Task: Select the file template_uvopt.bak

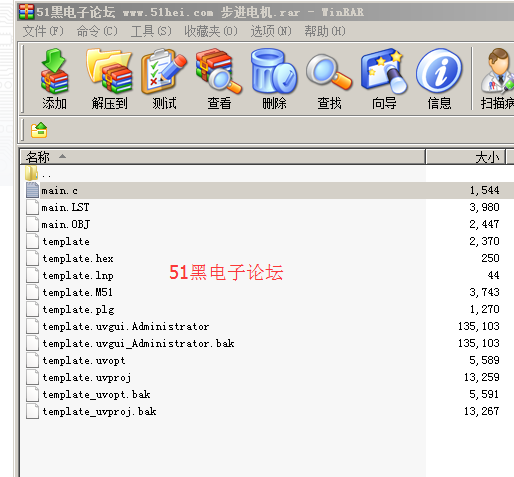Action: 96,395
